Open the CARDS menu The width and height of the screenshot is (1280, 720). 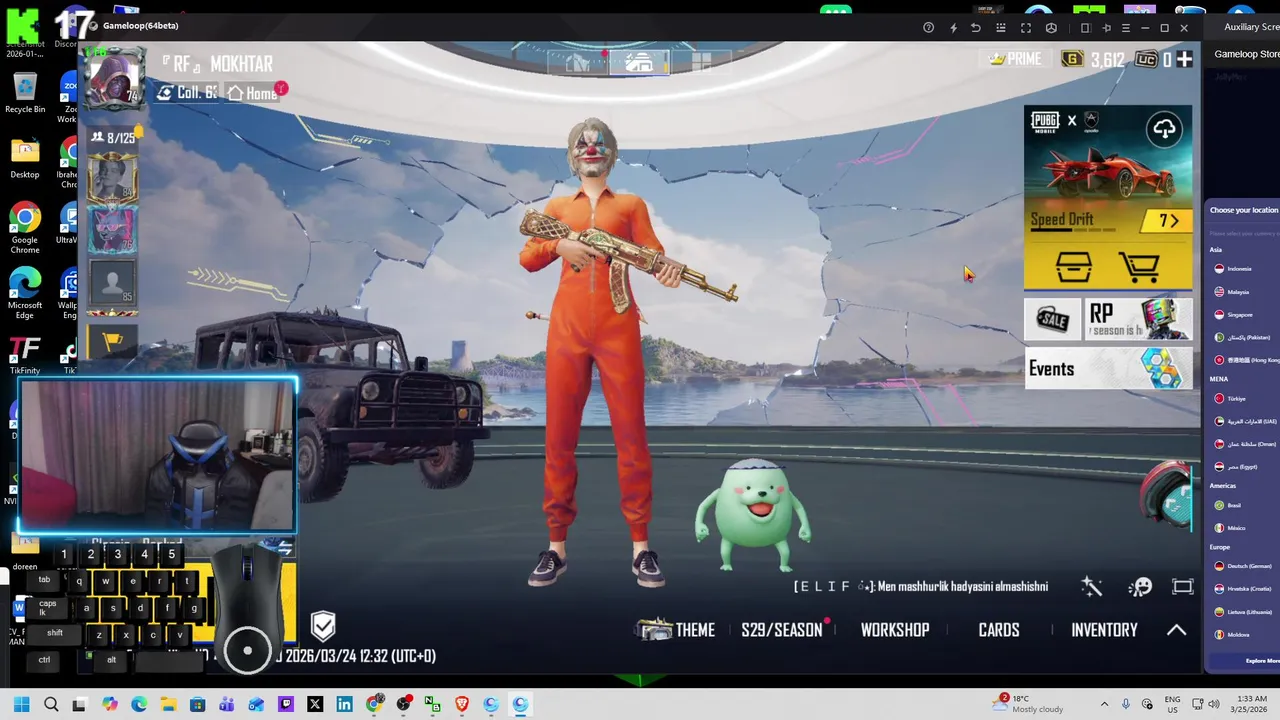pyautogui.click(x=999, y=630)
